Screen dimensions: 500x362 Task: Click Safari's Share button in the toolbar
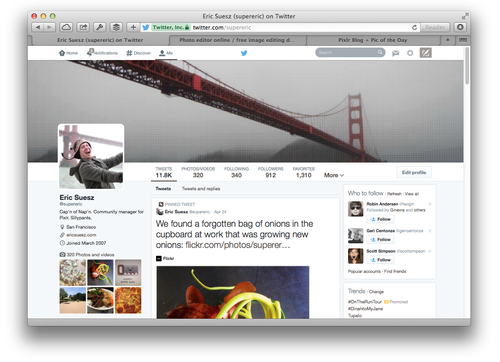tap(83, 27)
